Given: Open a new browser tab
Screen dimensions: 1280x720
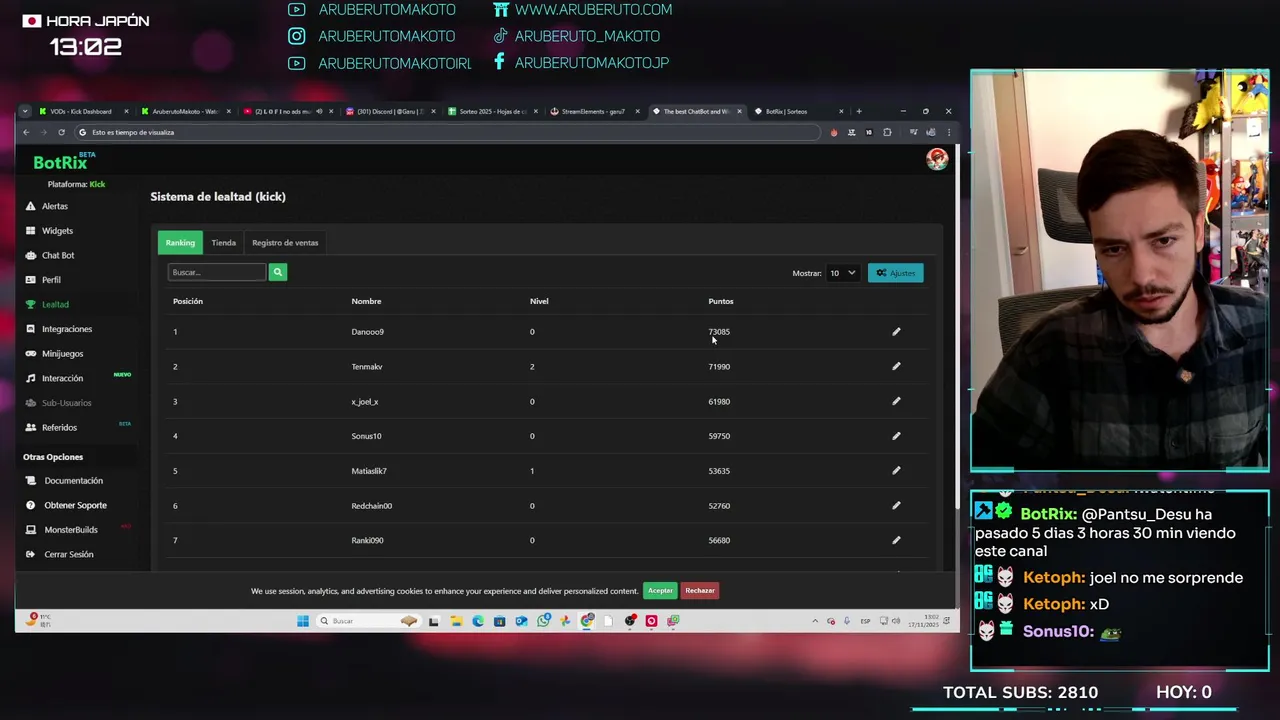Looking at the screenshot, I should coord(859,111).
